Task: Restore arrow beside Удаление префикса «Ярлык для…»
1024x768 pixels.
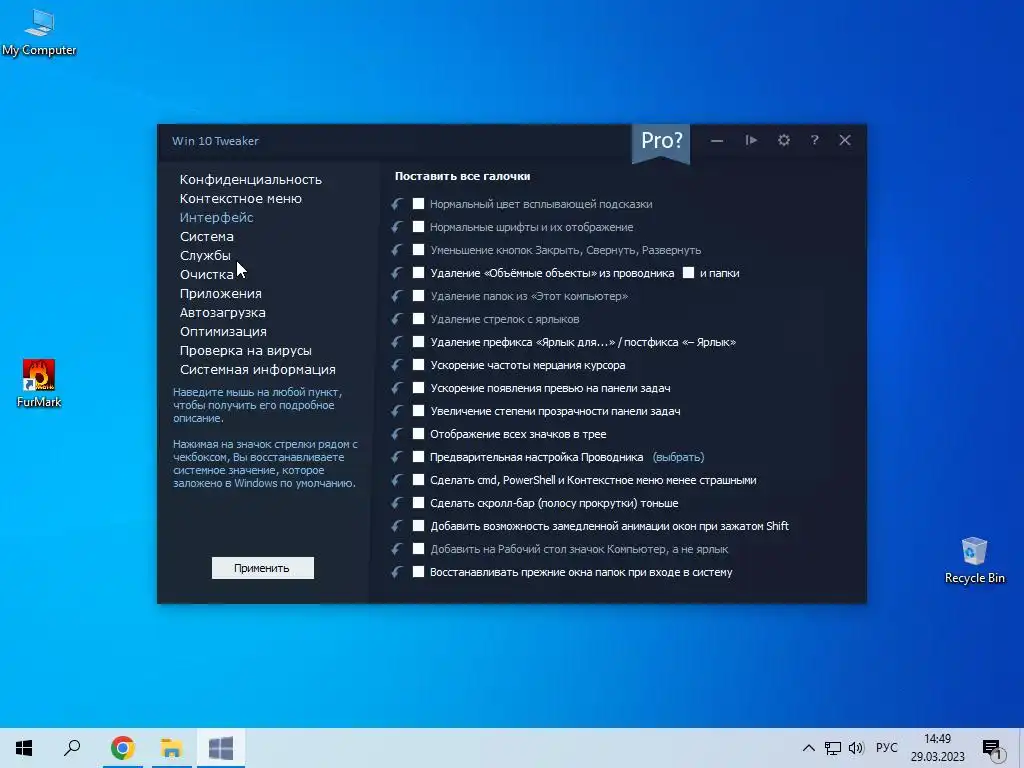Action: click(x=396, y=342)
